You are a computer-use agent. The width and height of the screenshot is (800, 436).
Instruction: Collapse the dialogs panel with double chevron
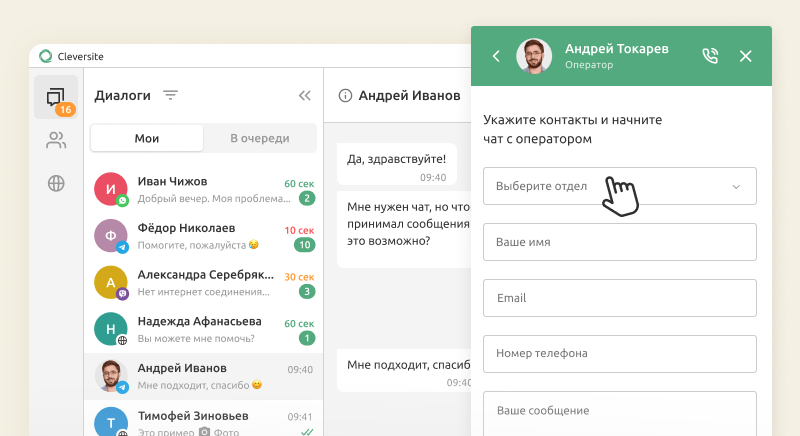tap(305, 96)
